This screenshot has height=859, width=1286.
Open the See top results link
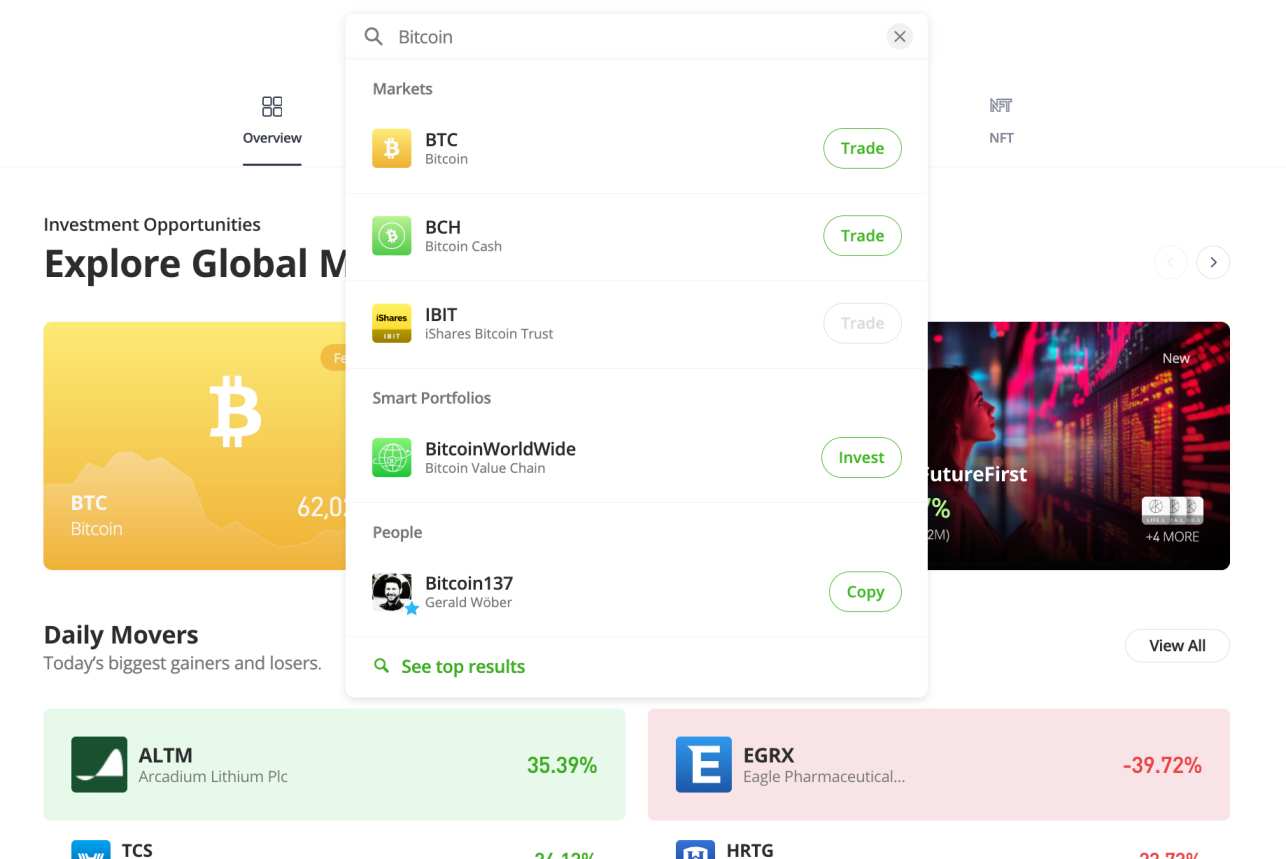pyautogui.click(x=463, y=667)
